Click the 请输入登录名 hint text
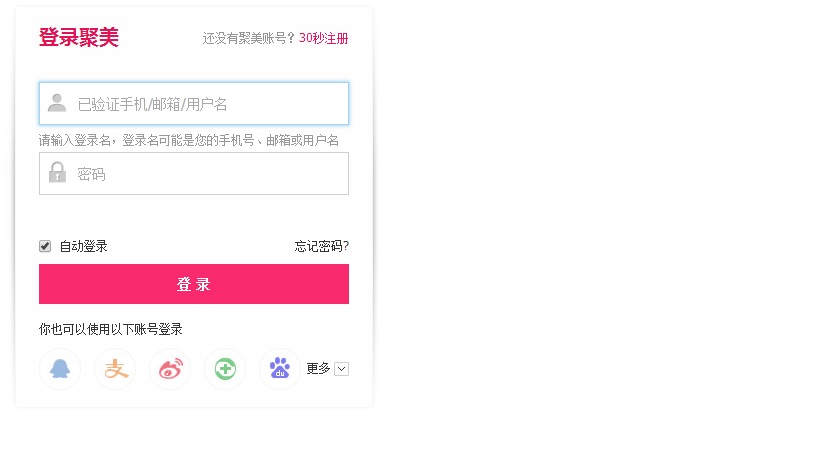This screenshot has width=816, height=460. [189, 140]
